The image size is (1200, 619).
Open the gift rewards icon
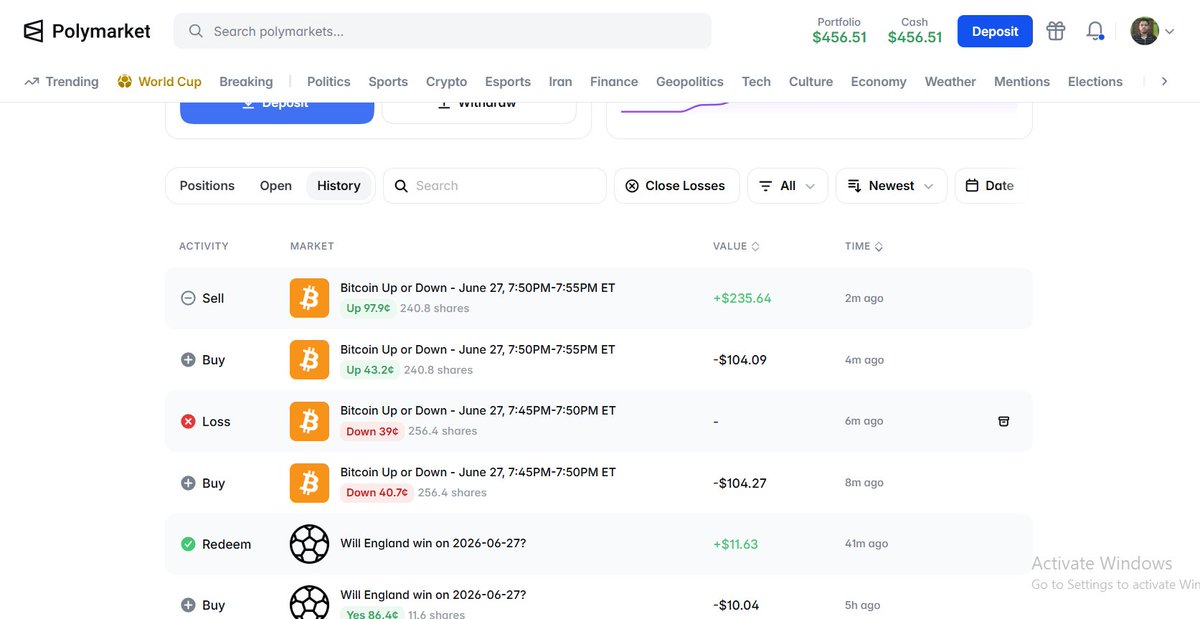(x=1056, y=31)
